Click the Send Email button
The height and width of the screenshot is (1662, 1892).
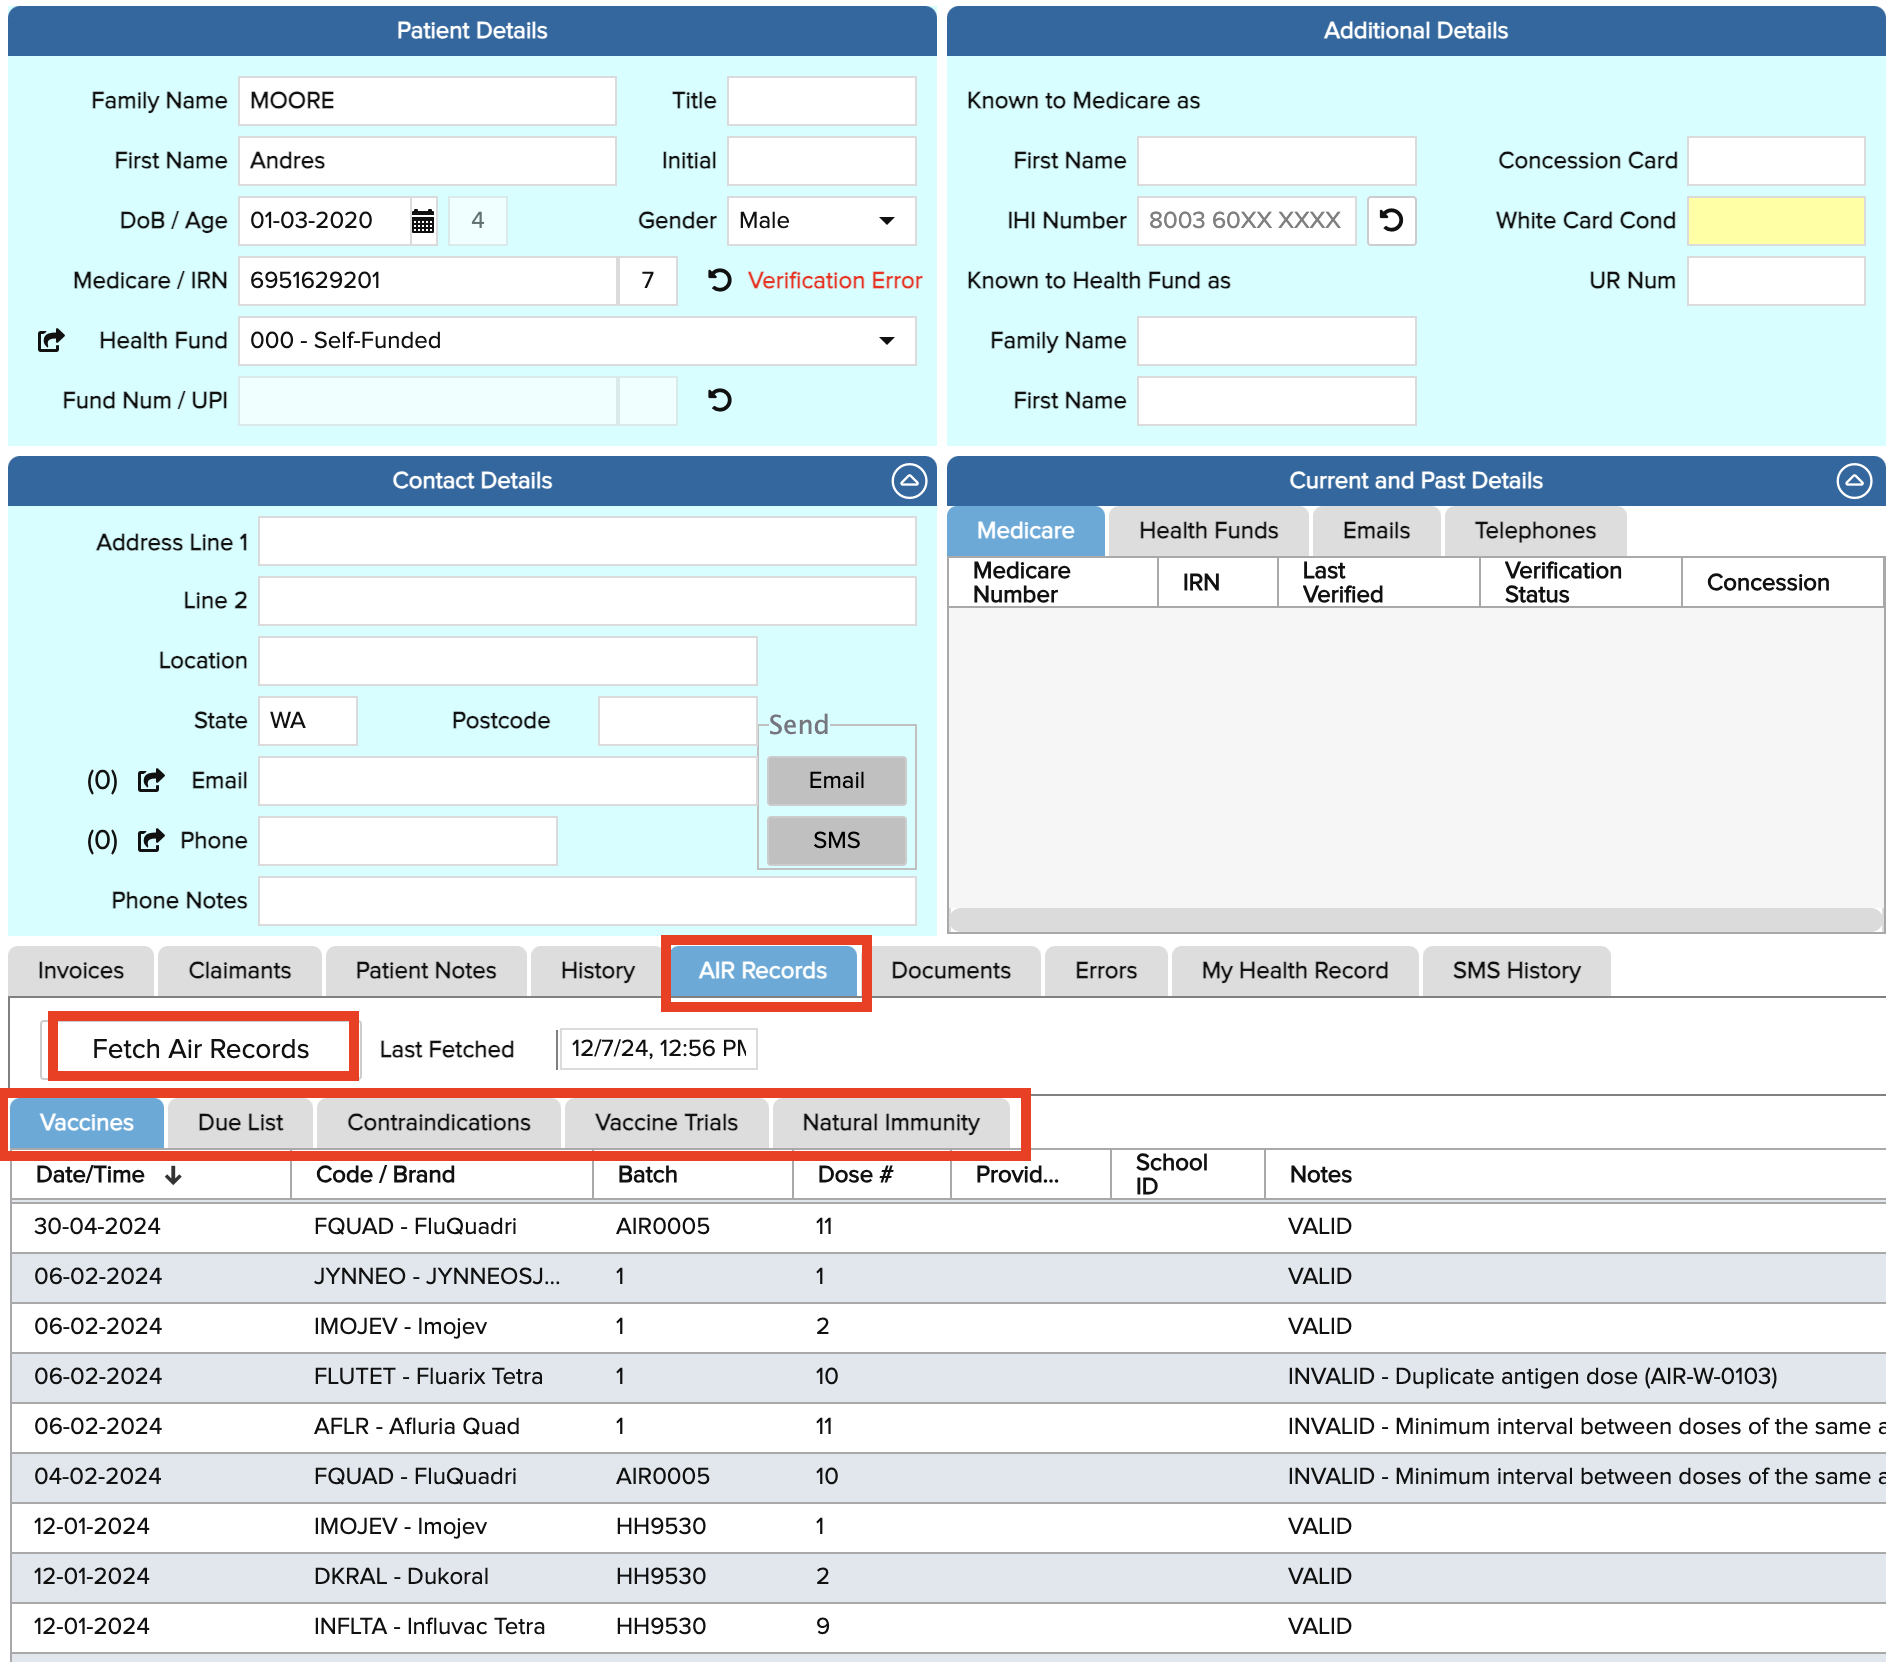[837, 781]
